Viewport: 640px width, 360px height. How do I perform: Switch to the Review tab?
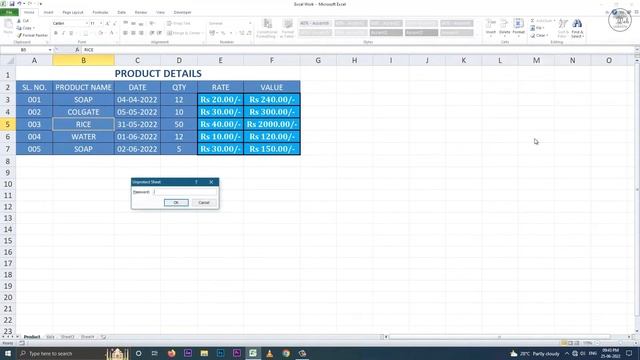click(x=140, y=12)
